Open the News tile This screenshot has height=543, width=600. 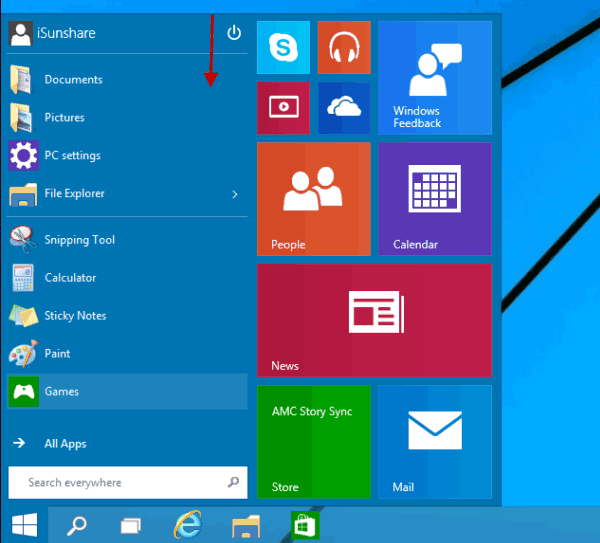(374, 320)
